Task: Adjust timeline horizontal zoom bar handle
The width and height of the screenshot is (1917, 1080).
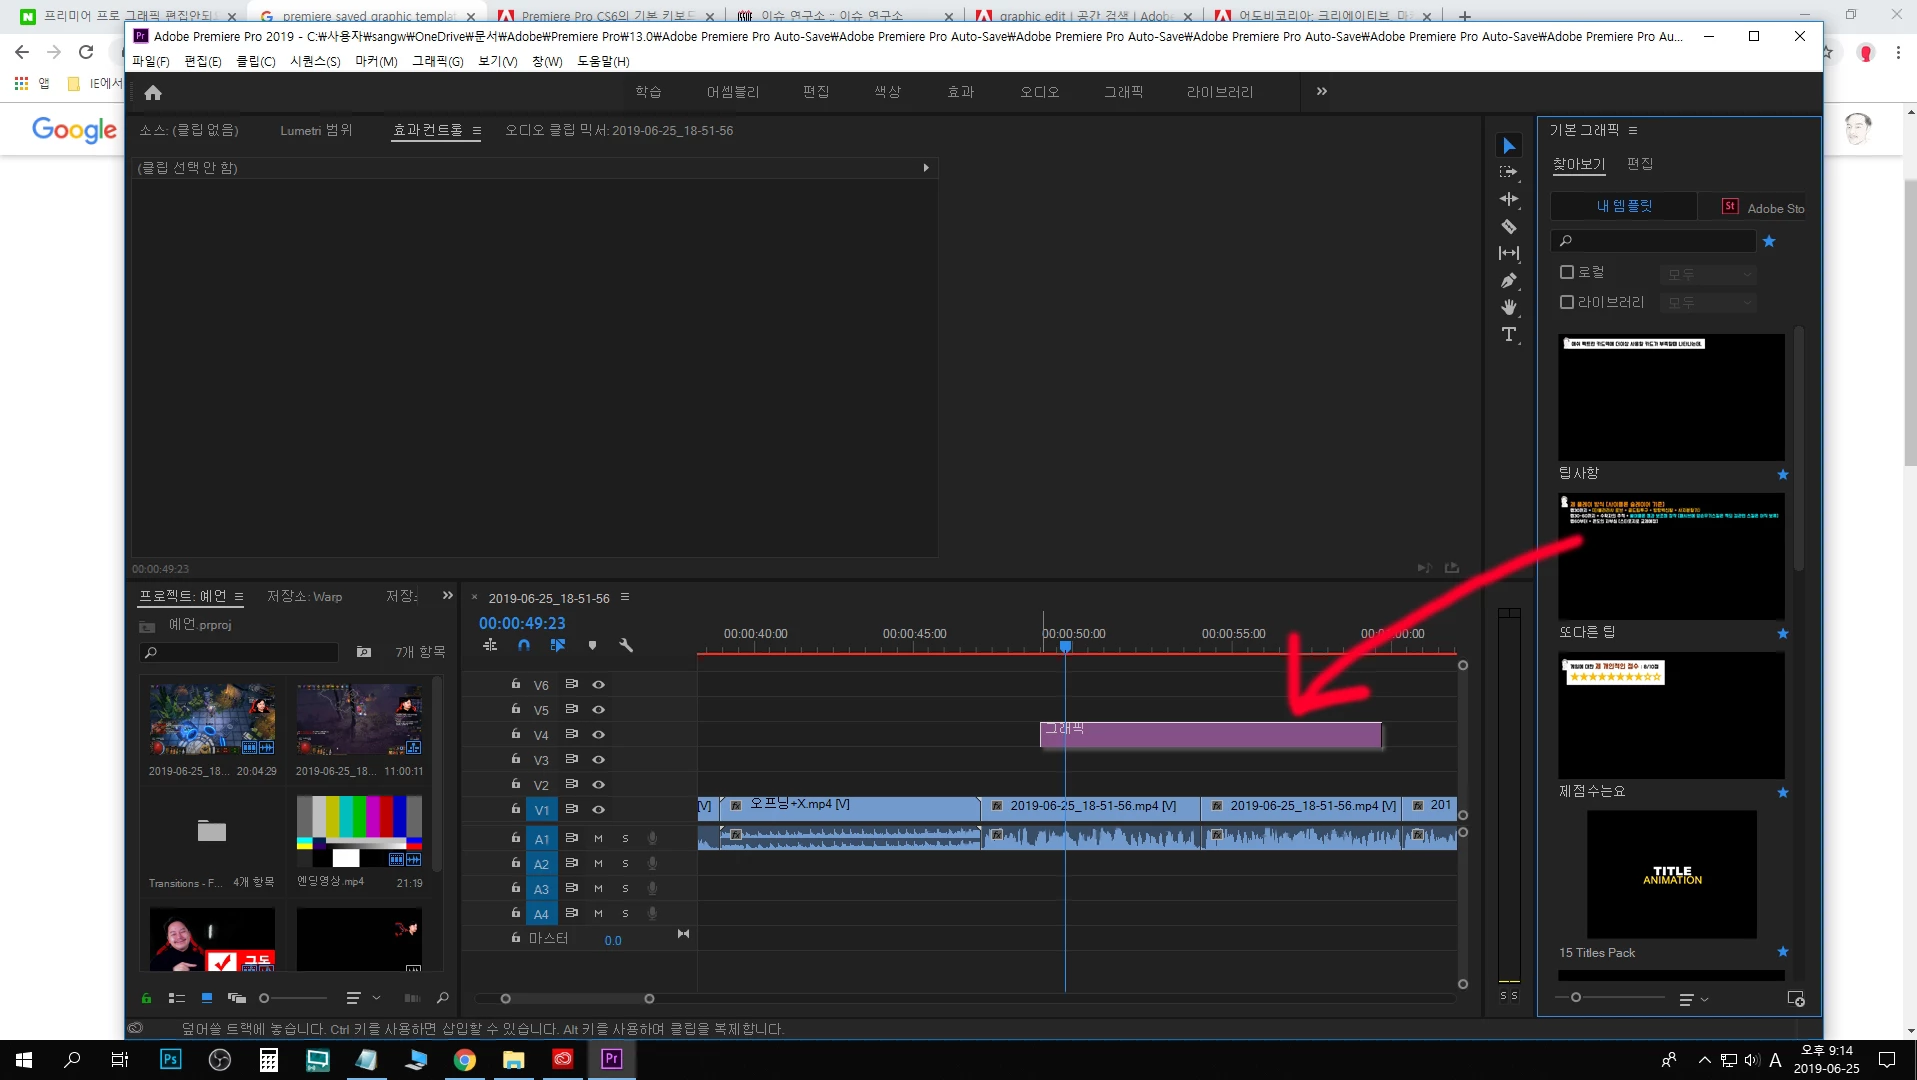Action: point(649,999)
